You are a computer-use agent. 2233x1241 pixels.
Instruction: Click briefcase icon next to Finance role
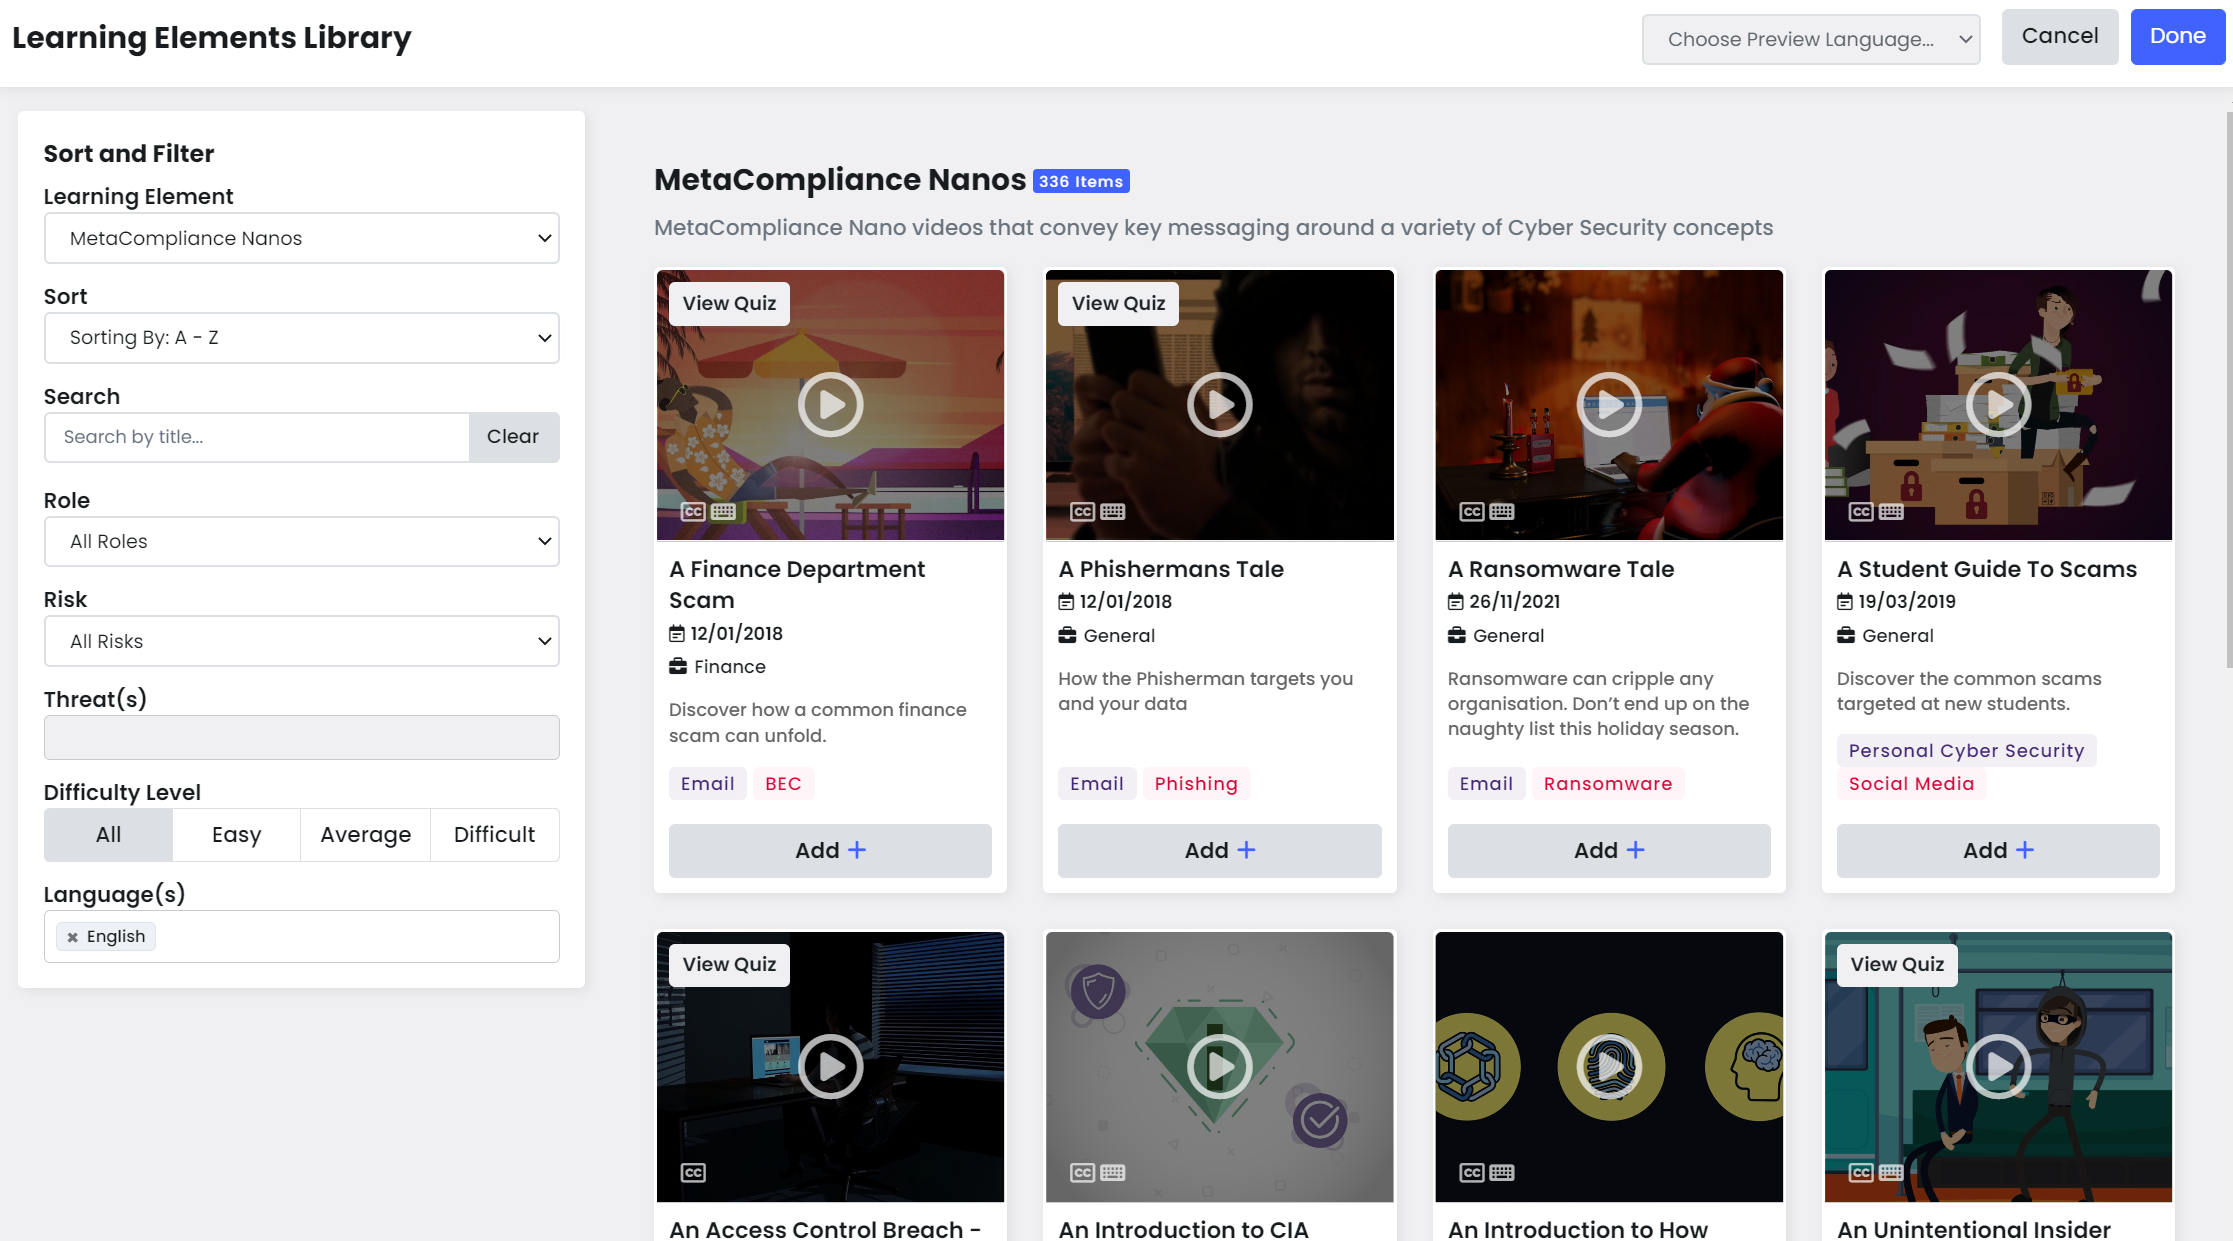[678, 667]
